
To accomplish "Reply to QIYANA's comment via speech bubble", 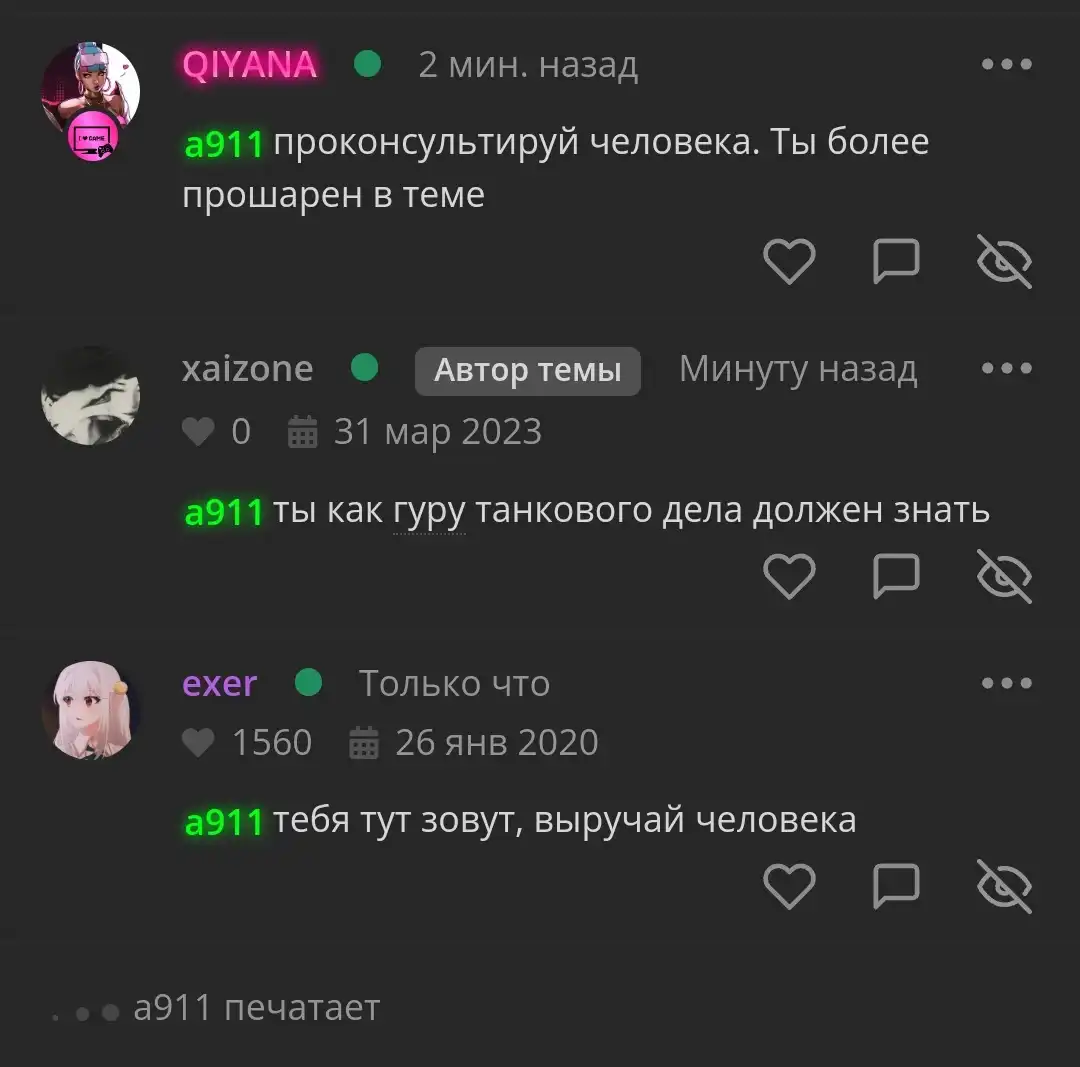I will 896,261.
